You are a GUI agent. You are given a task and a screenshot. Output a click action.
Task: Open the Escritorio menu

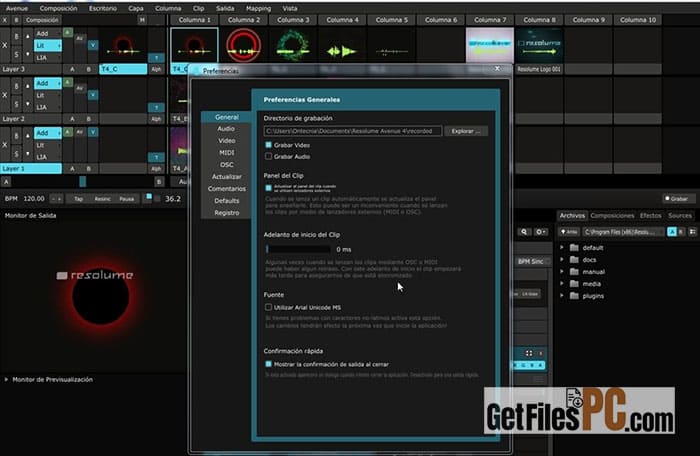[x=103, y=8]
